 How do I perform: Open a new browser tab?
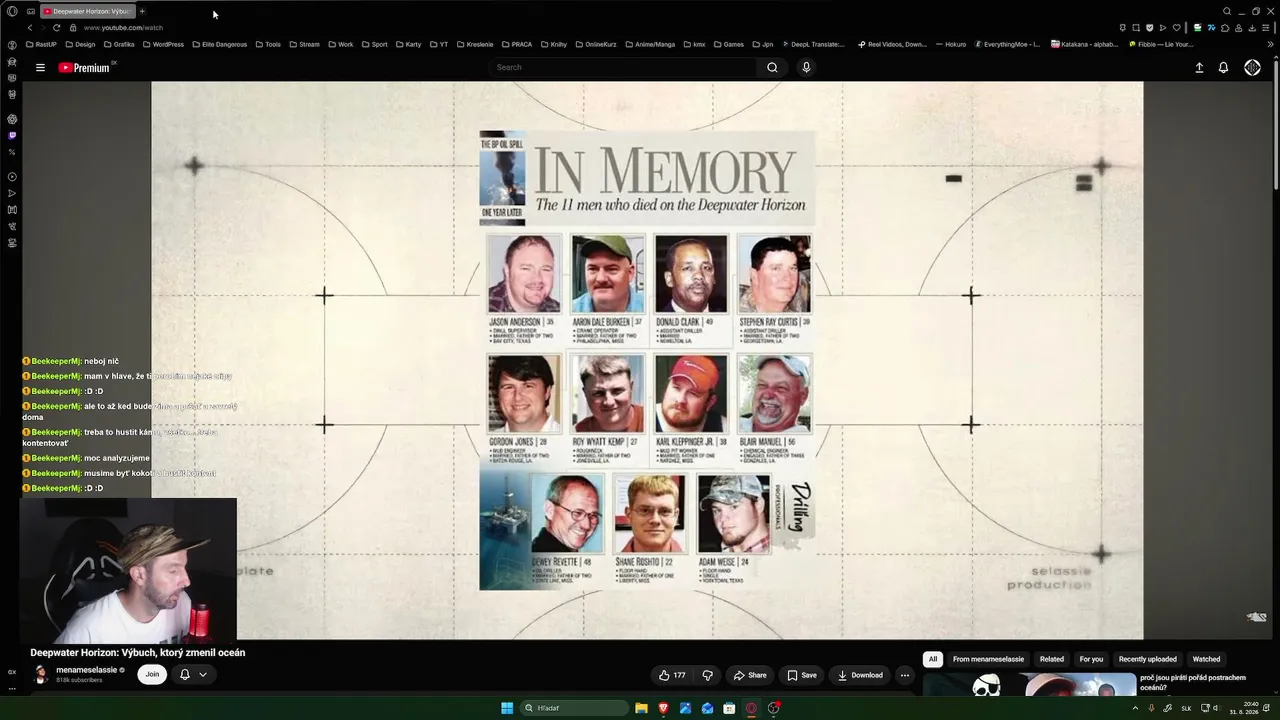(x=142, y=11)
